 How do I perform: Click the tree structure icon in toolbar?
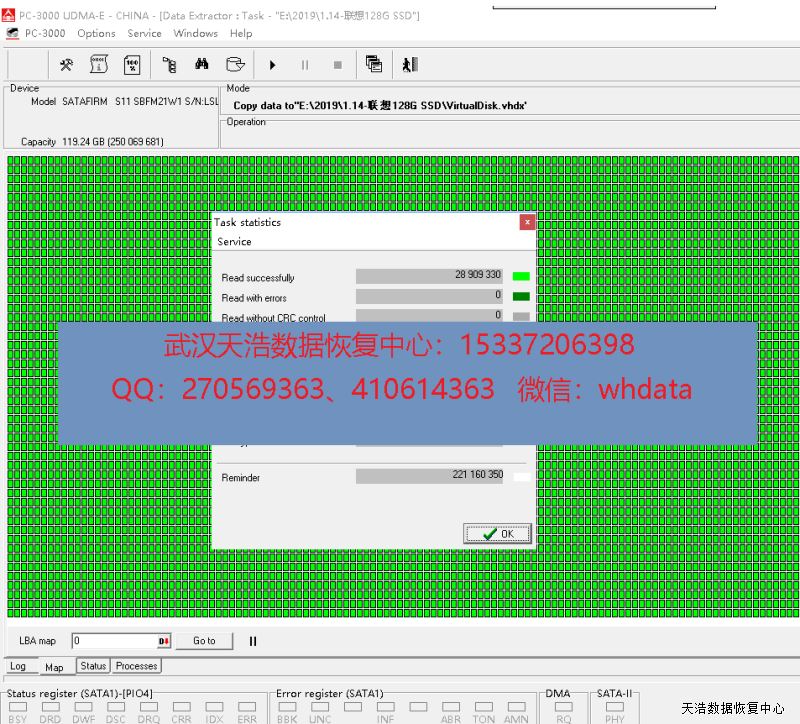point(169,65)
